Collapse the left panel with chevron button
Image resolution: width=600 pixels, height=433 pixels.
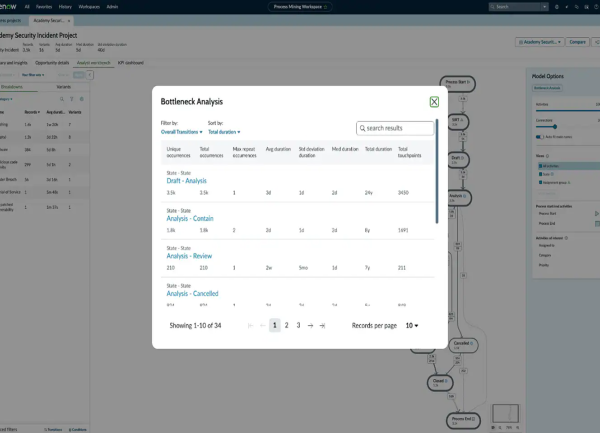[90, 75]
